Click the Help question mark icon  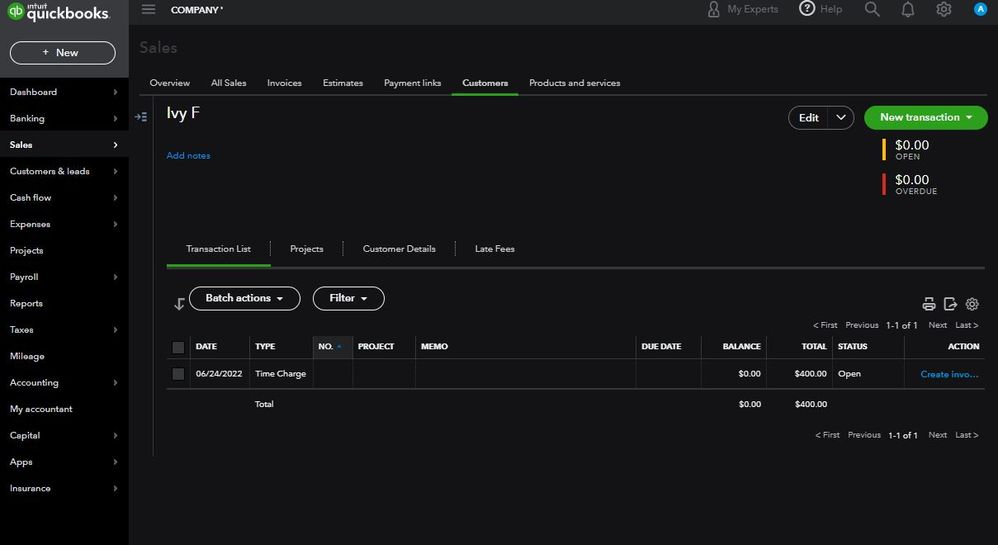pyautogui.click(x=807, y=9)
